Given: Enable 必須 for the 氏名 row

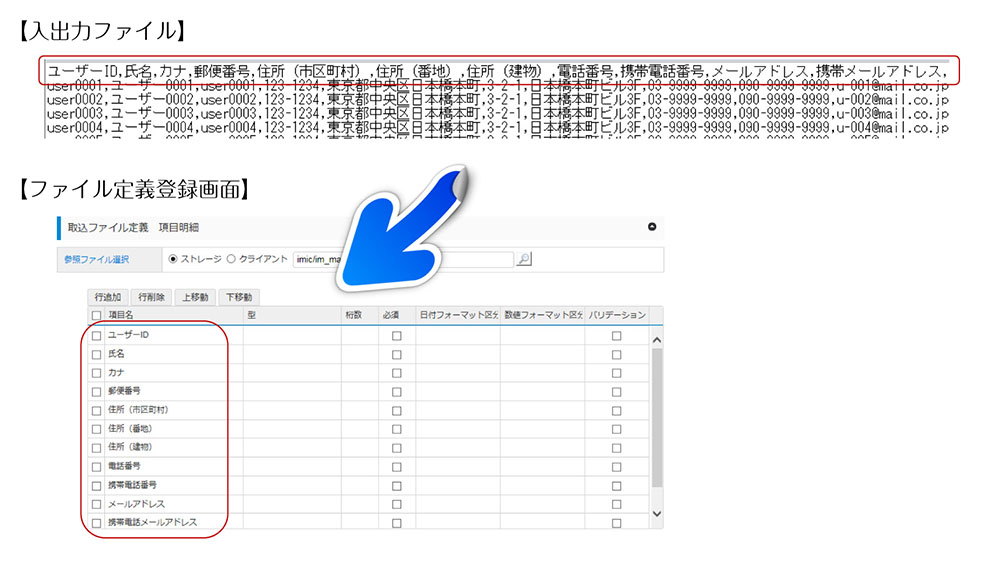Looking at the screenshot, I should 397,355.
